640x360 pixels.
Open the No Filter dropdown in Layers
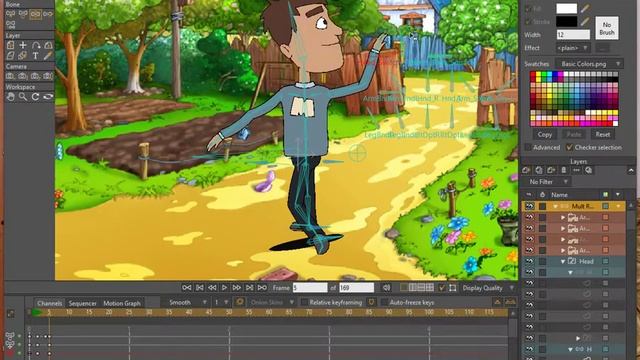548,182
